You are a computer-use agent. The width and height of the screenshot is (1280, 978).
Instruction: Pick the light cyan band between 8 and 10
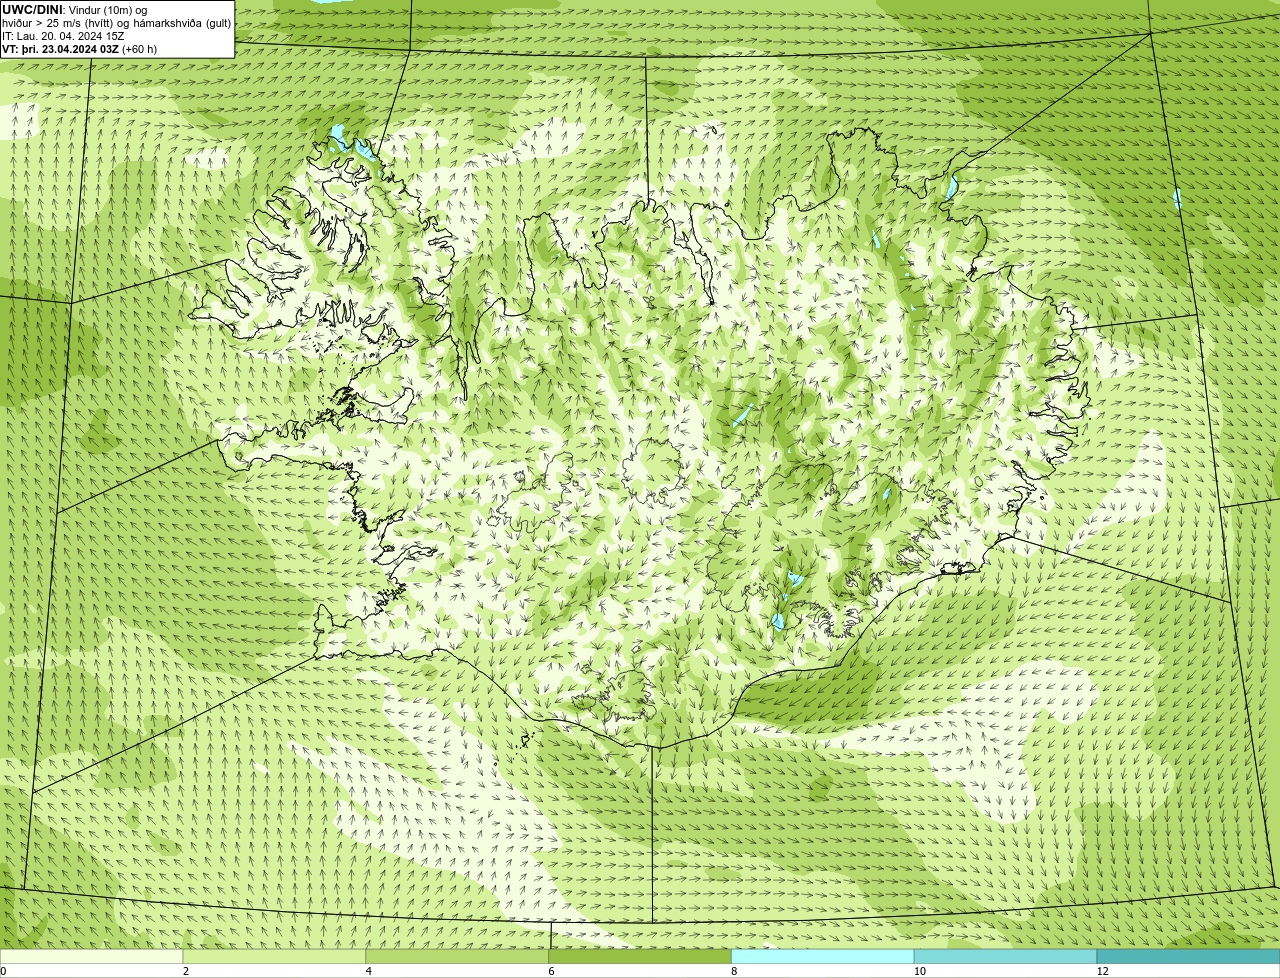tap(823, 956)
